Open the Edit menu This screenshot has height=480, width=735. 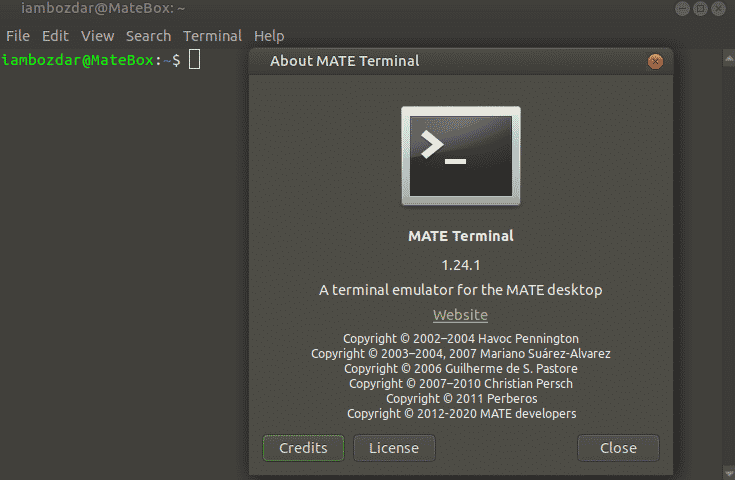click(x=55, y=36)
